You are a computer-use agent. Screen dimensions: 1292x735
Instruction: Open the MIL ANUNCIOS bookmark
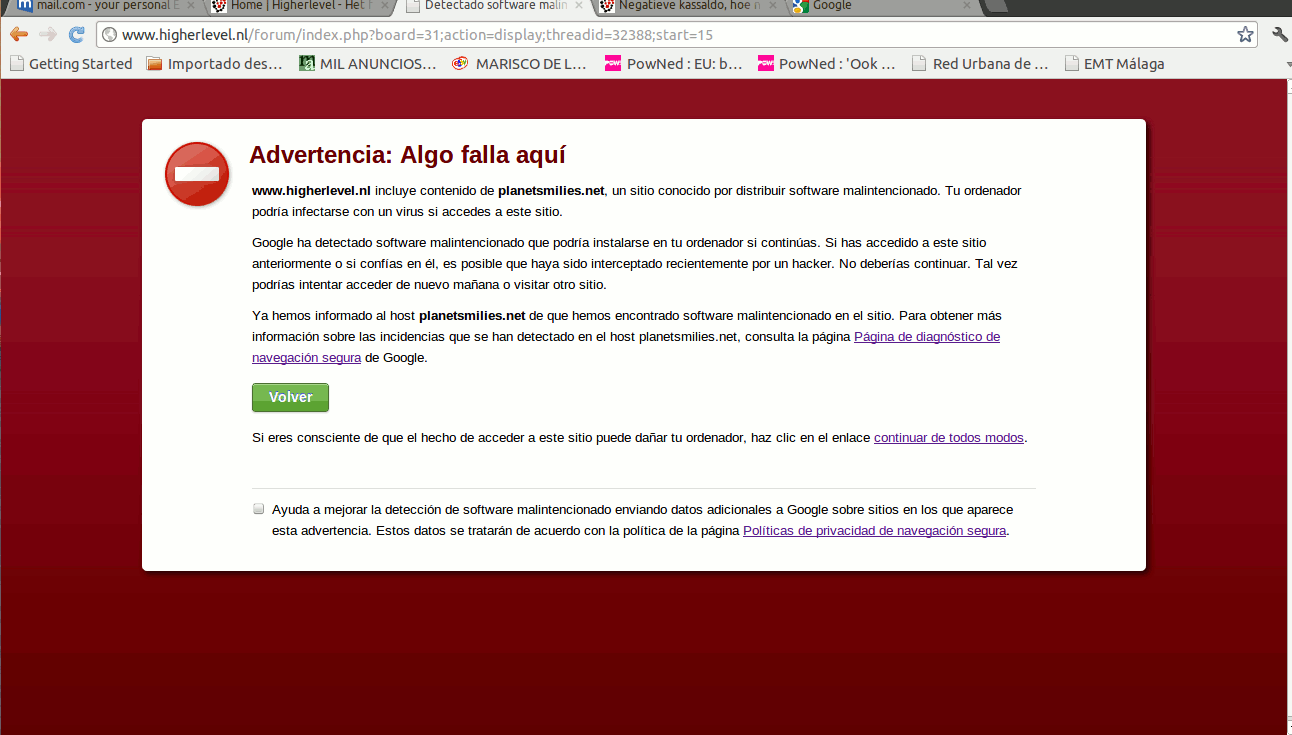point(368,64)
